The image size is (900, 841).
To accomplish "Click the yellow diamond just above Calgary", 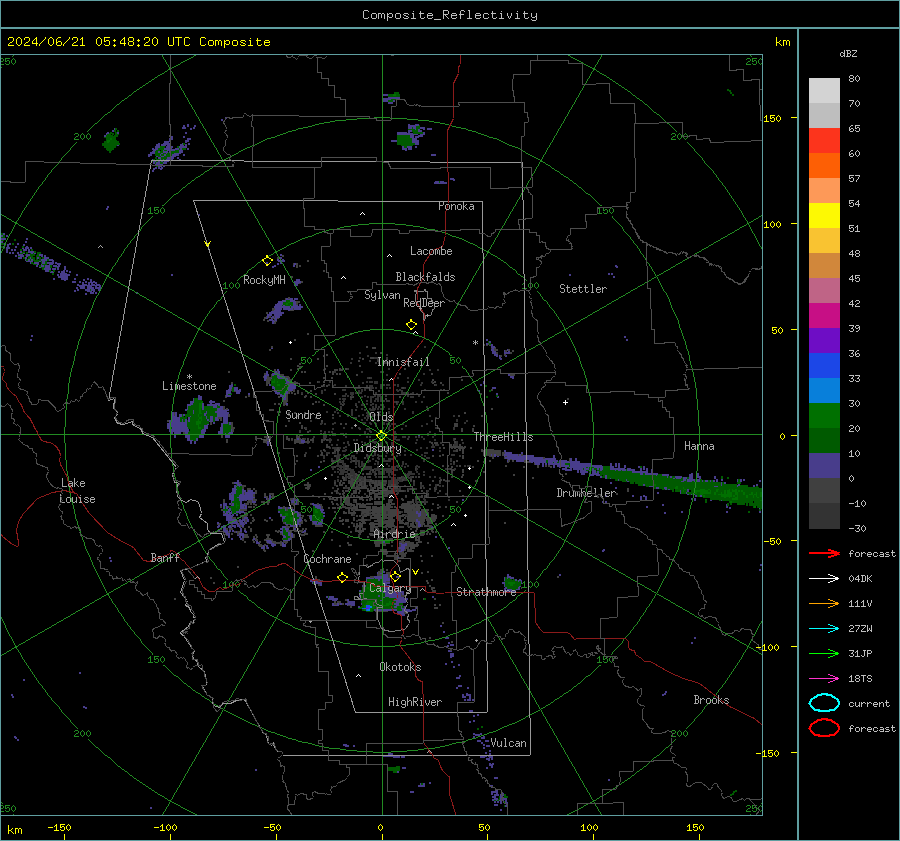I will coord(395,576).
